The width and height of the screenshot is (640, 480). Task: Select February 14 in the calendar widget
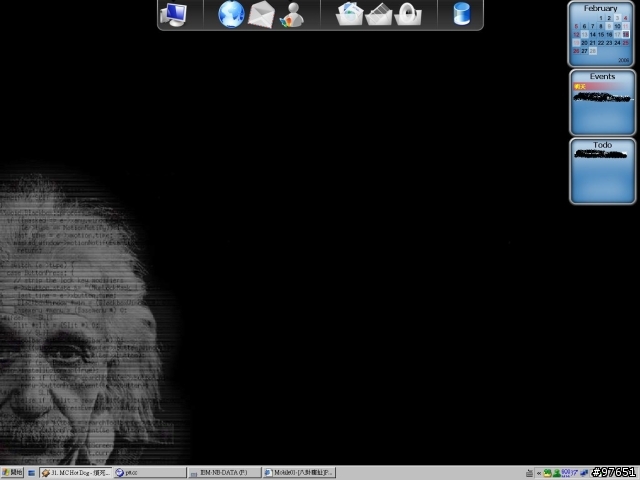pos(593,34)
